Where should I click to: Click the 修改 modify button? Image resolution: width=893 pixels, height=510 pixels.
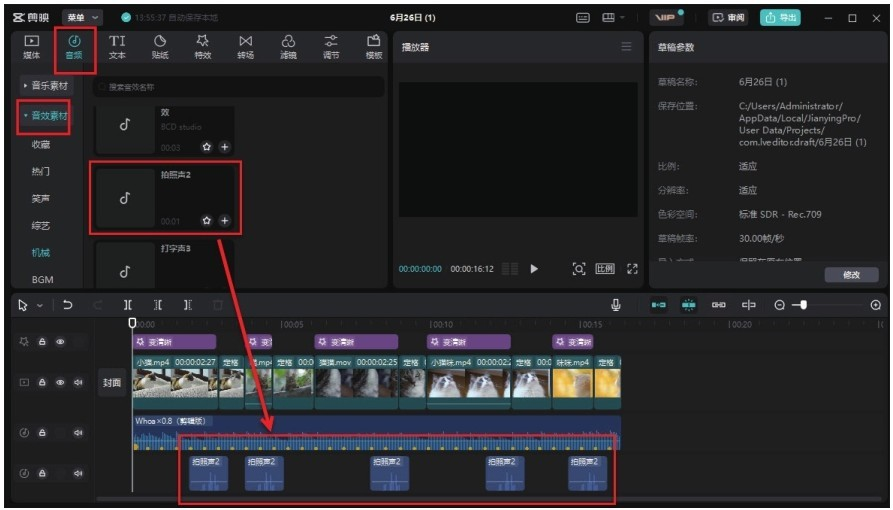(x=851, y=275)
